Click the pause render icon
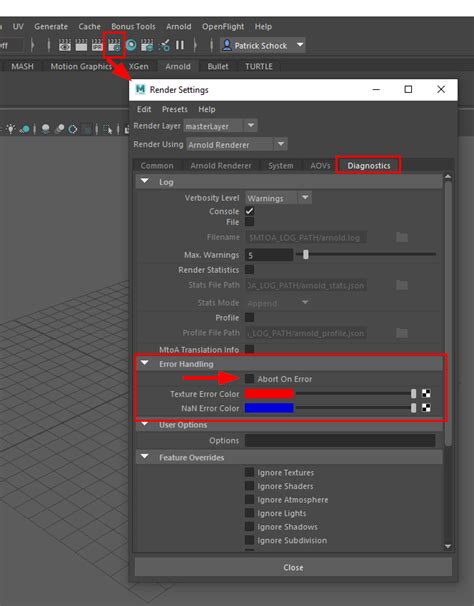 point(180,46)
